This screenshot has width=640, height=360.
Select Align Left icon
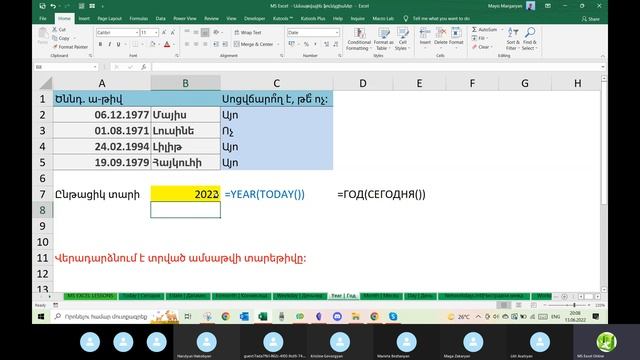click(187, 44)
